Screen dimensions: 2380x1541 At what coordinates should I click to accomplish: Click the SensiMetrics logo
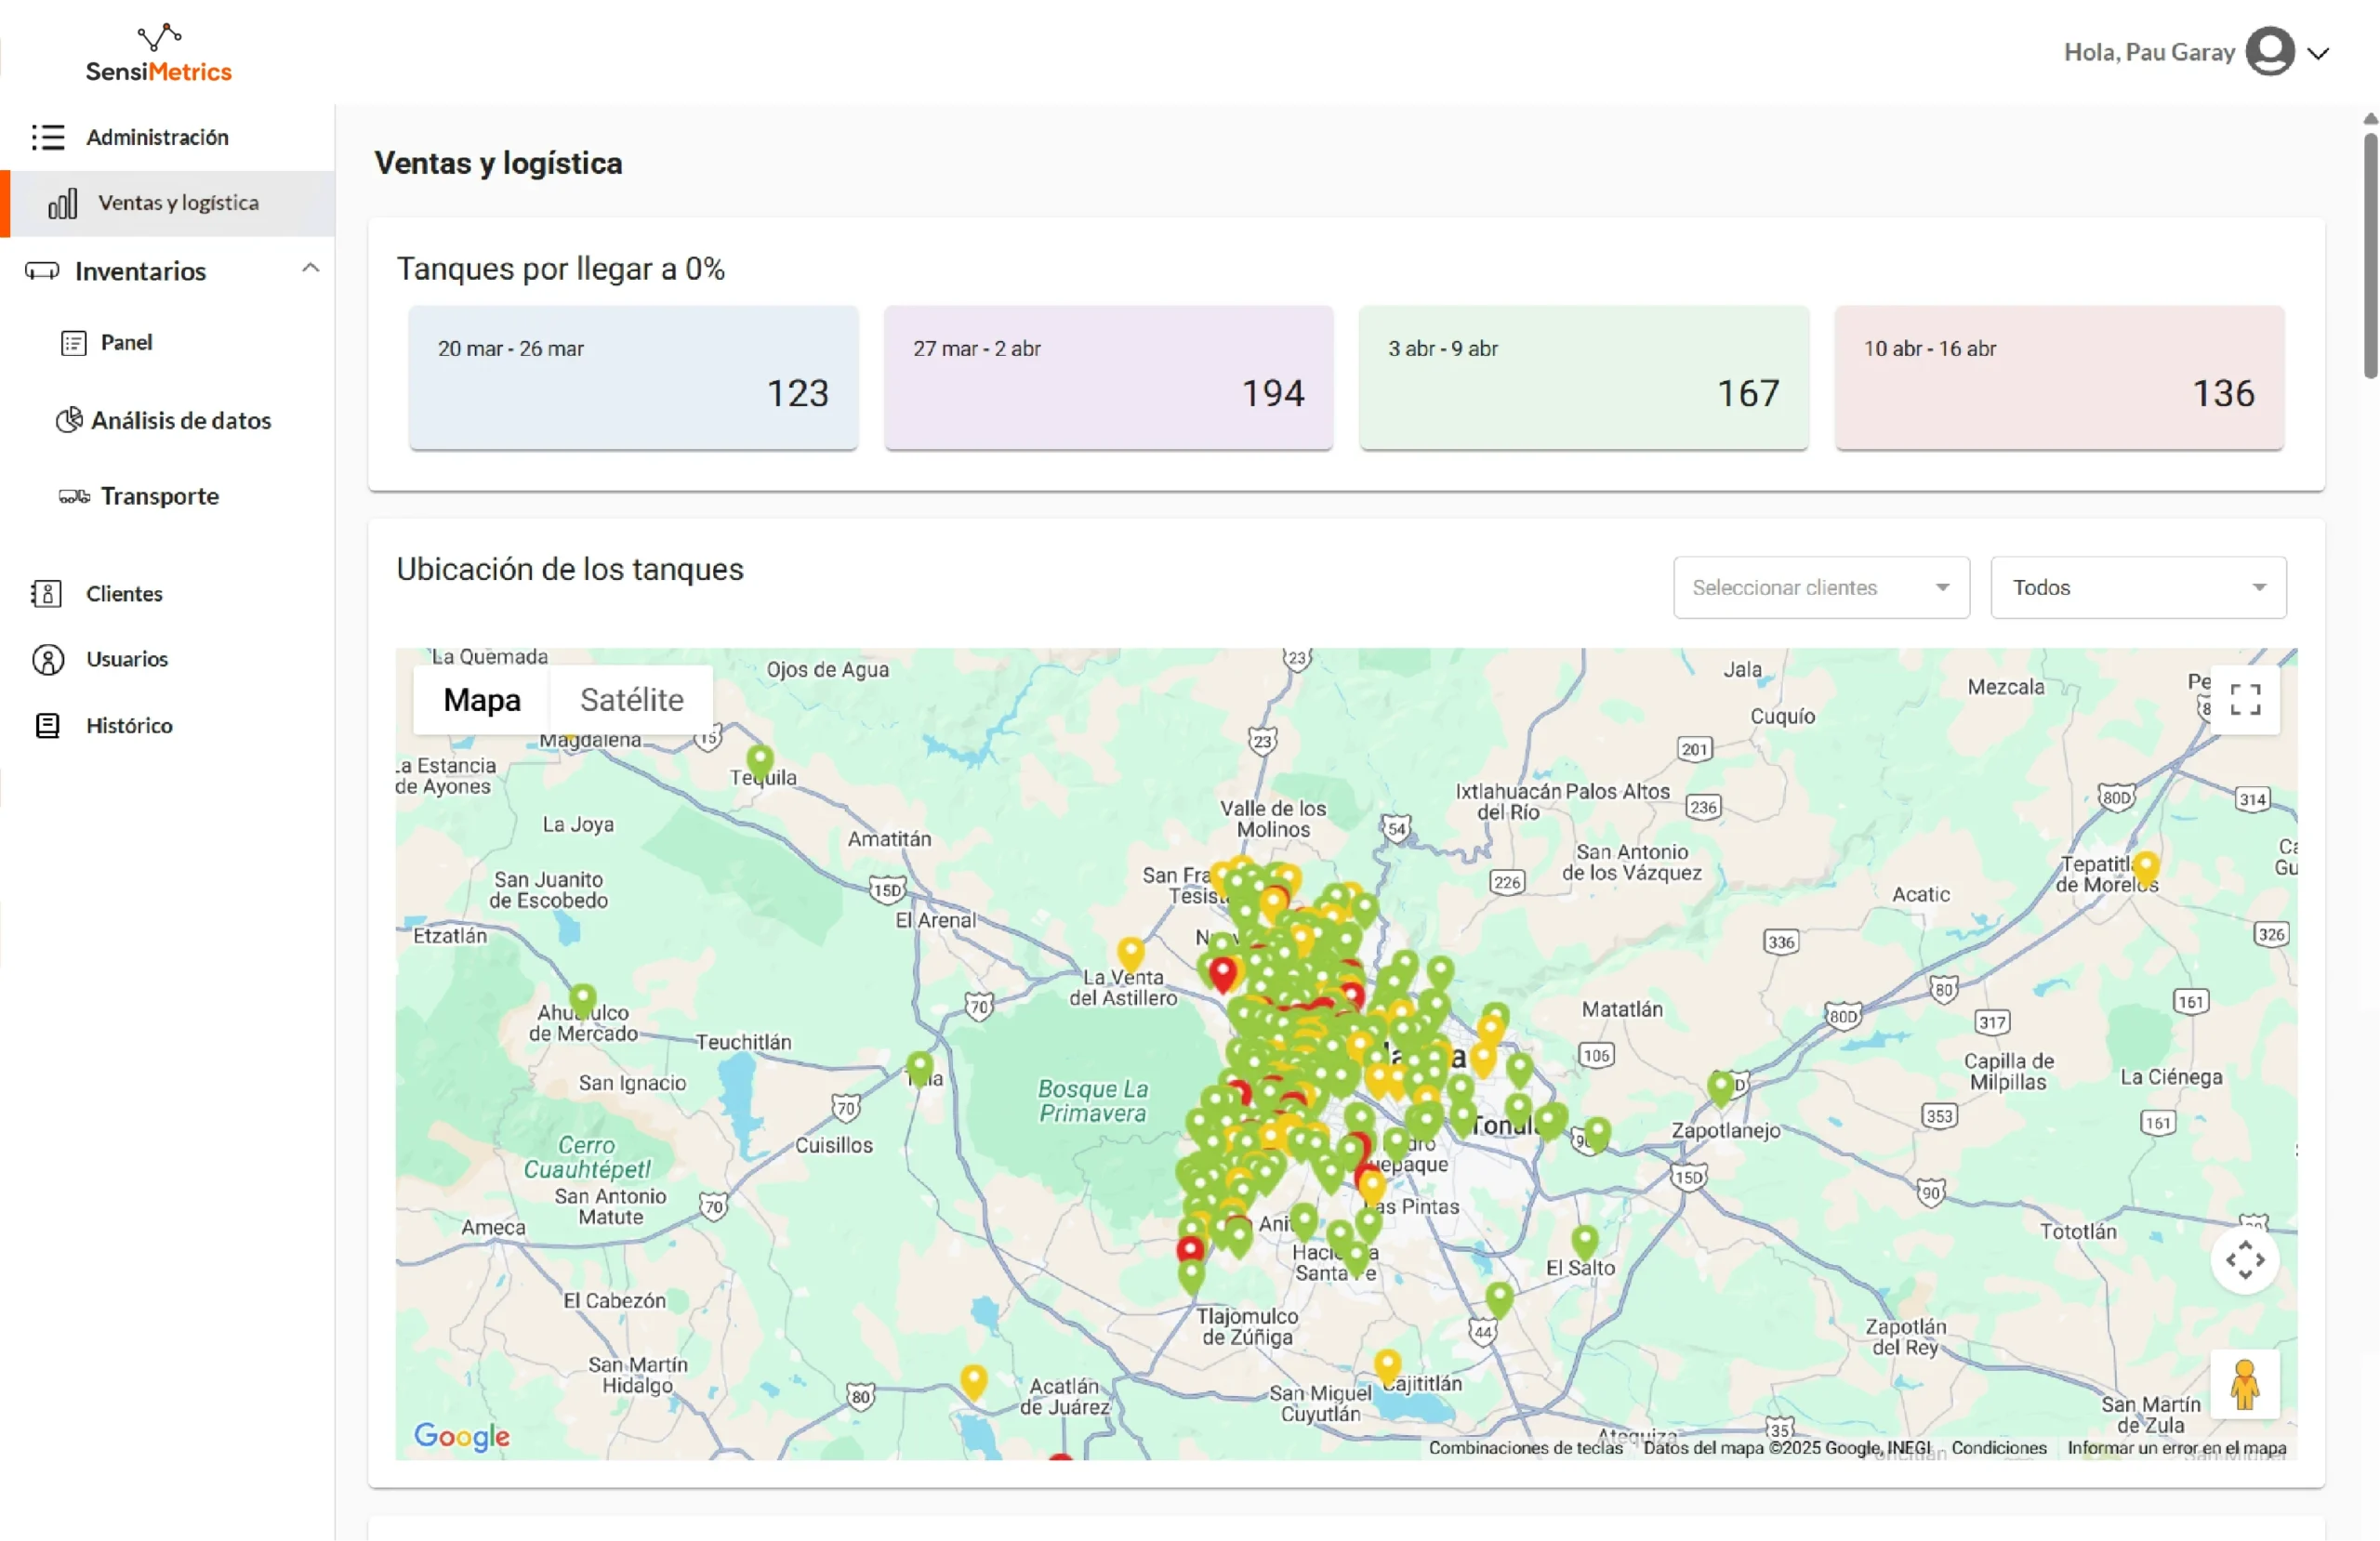pyautogui.click(x=158, y=53)
